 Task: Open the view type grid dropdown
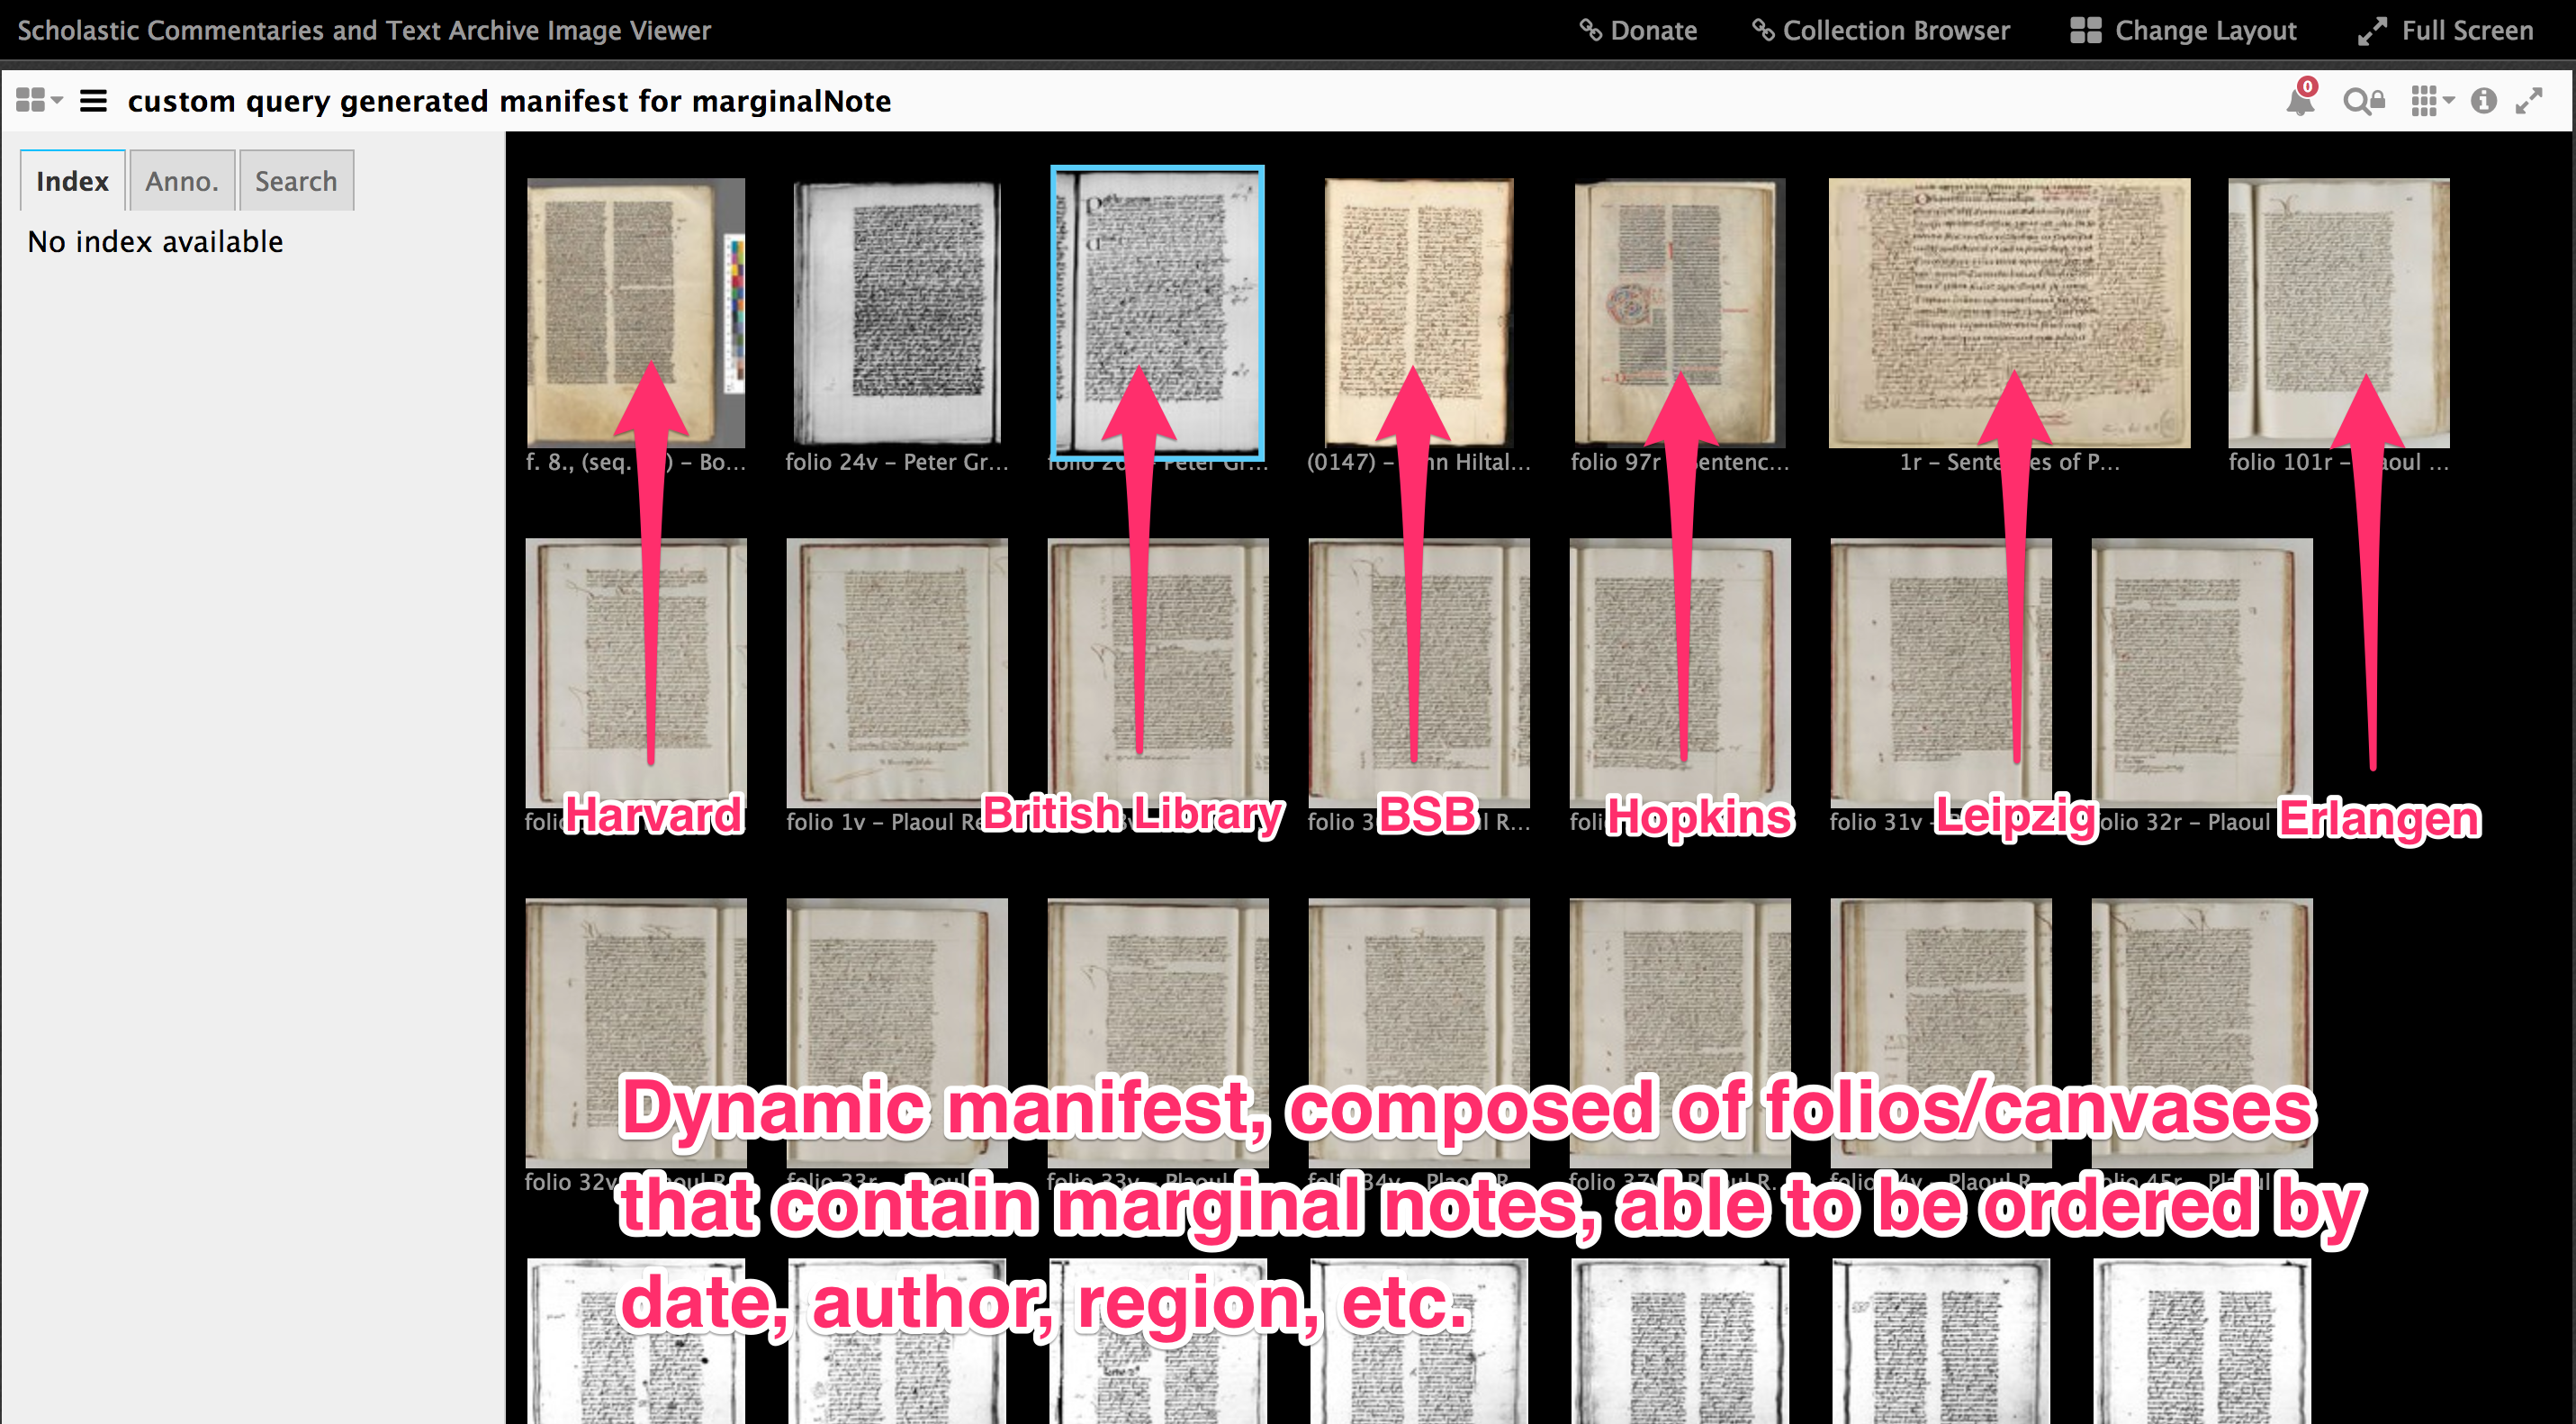click(x=2431, y=101)
